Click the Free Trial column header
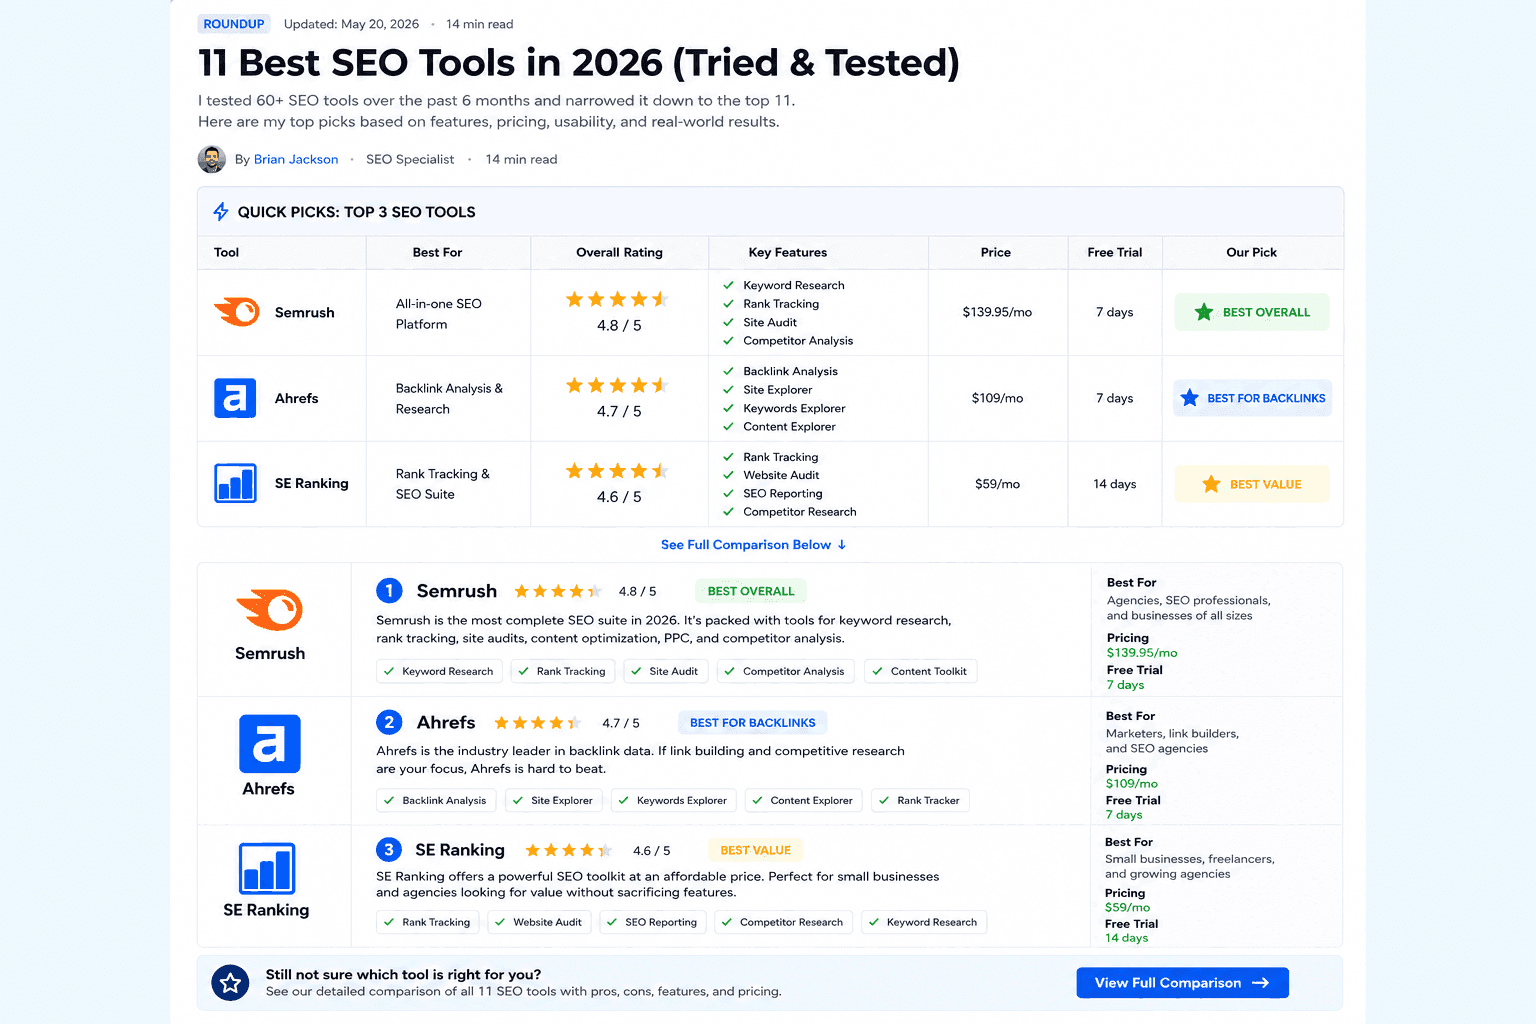The image size is (1536, 1024). click(x=1115, y=252)
